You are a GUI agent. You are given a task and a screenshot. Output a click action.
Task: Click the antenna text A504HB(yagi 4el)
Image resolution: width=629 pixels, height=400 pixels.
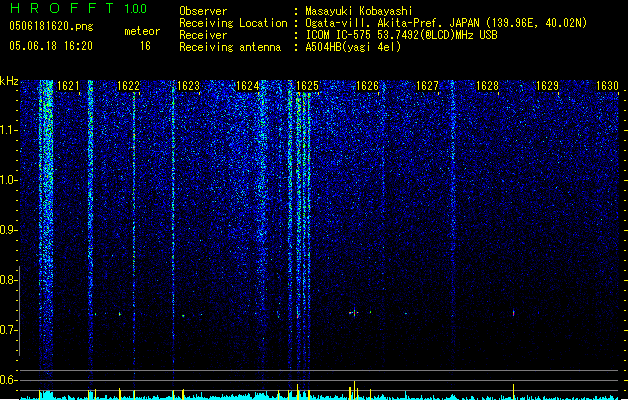(x=353, y=47)
